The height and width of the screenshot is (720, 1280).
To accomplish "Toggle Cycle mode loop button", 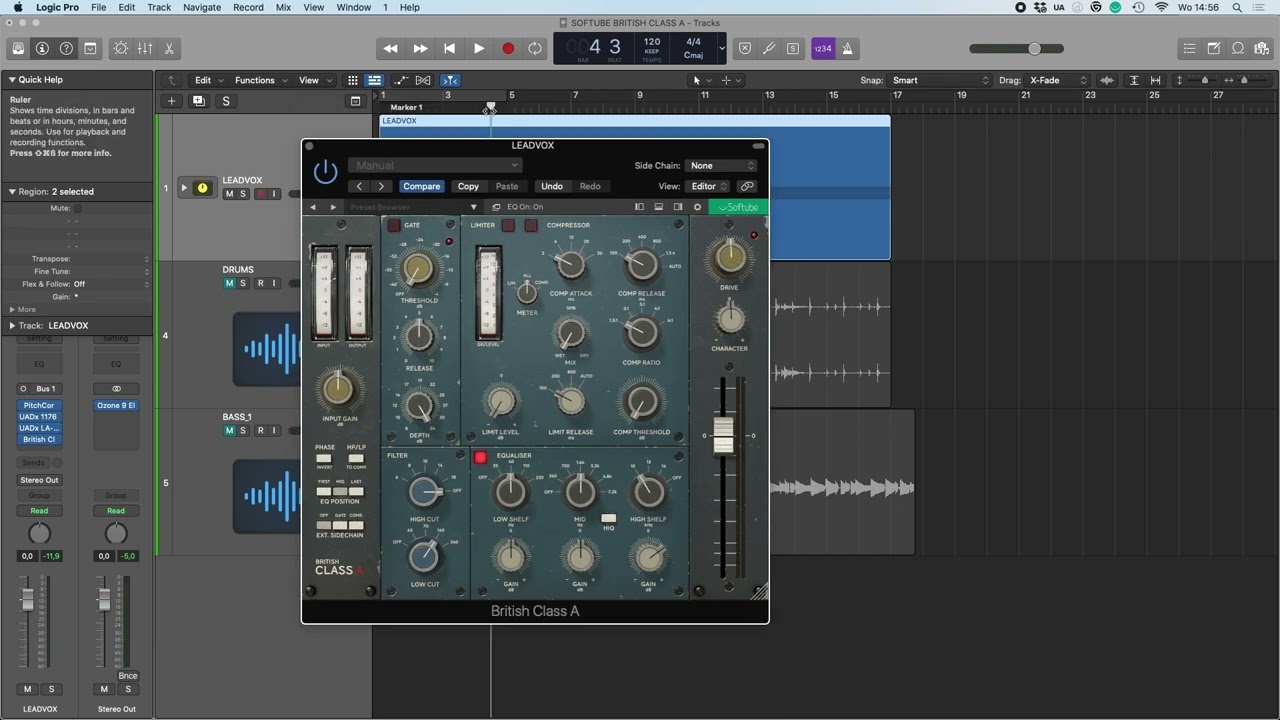I will 535,48.
